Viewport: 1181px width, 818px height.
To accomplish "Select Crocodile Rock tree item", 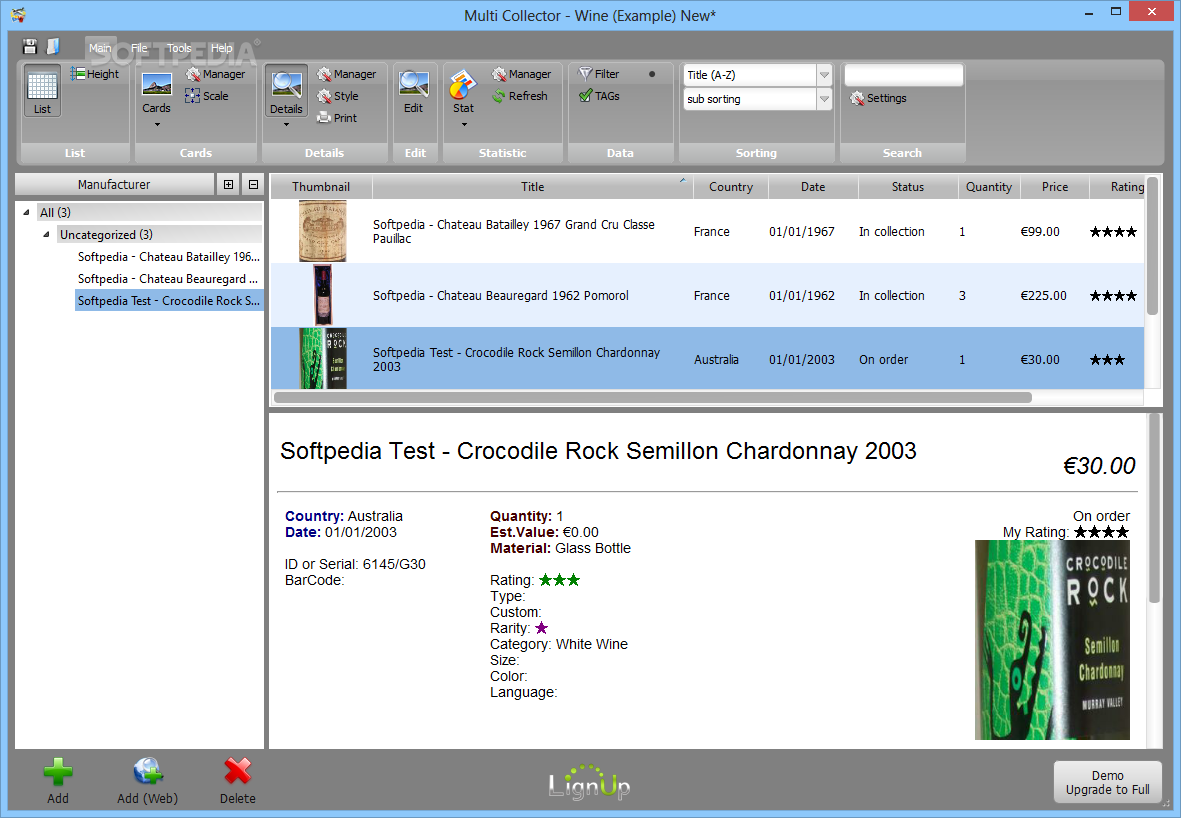I will pos(169,301).
